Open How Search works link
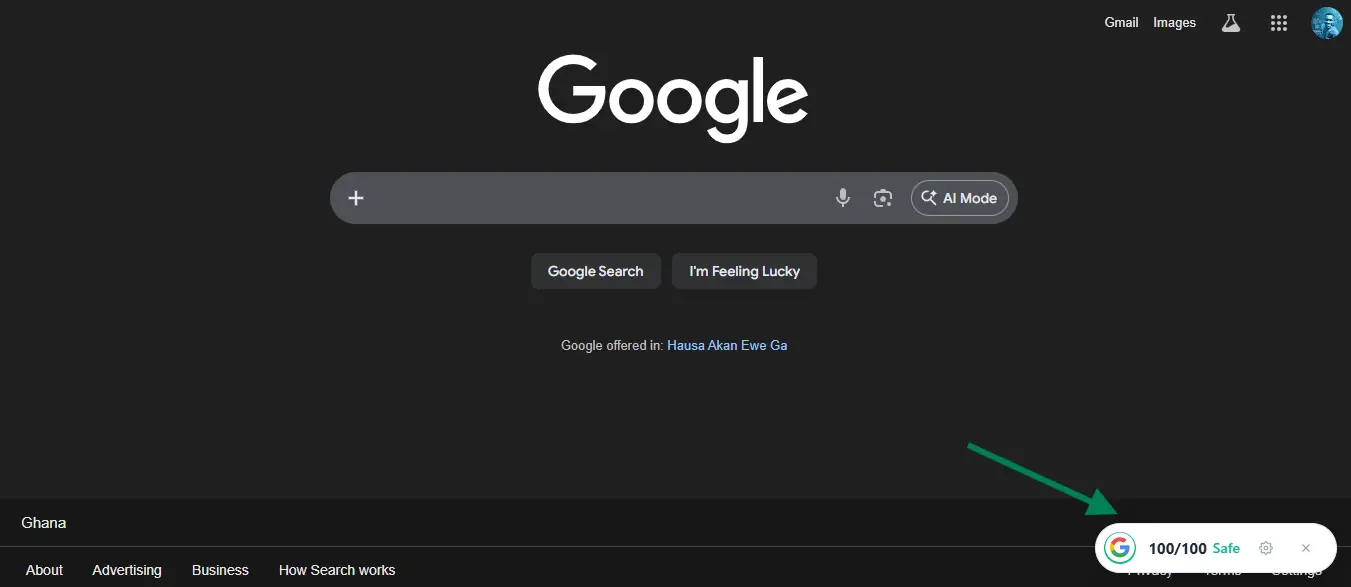The image size is (1351, 587). (x=337, y=570)
